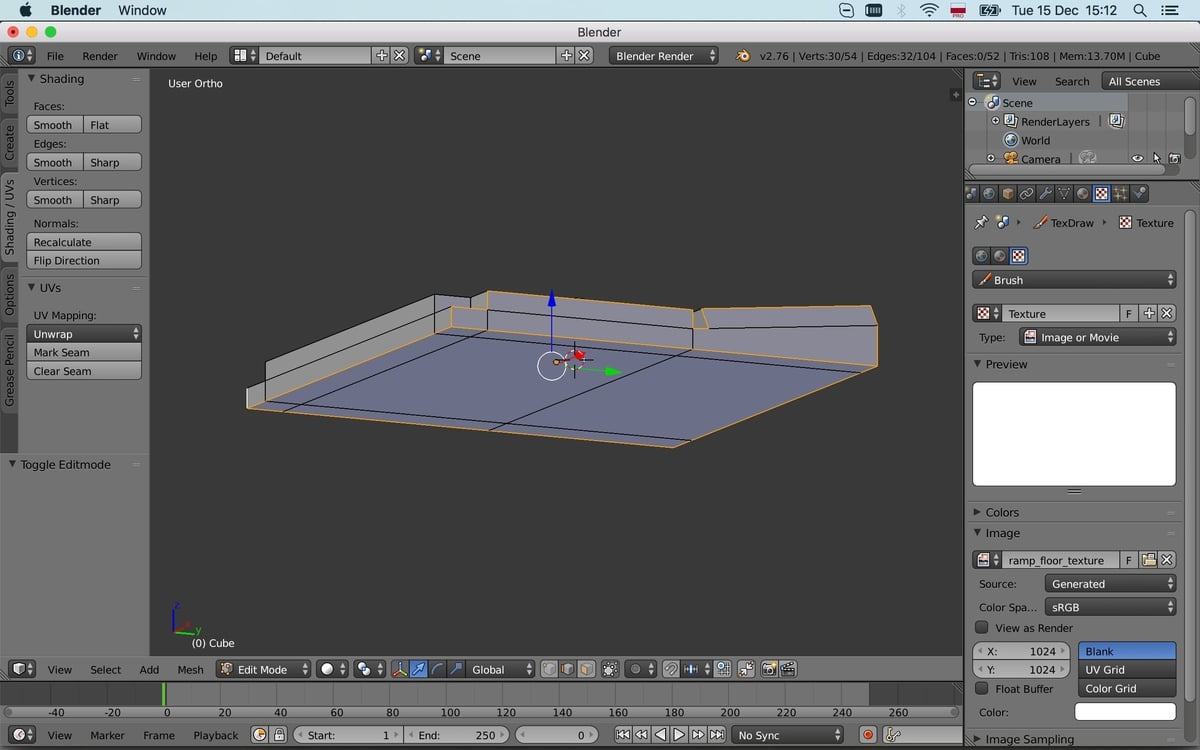Enable the snap magnet in the header

[672, 668]
